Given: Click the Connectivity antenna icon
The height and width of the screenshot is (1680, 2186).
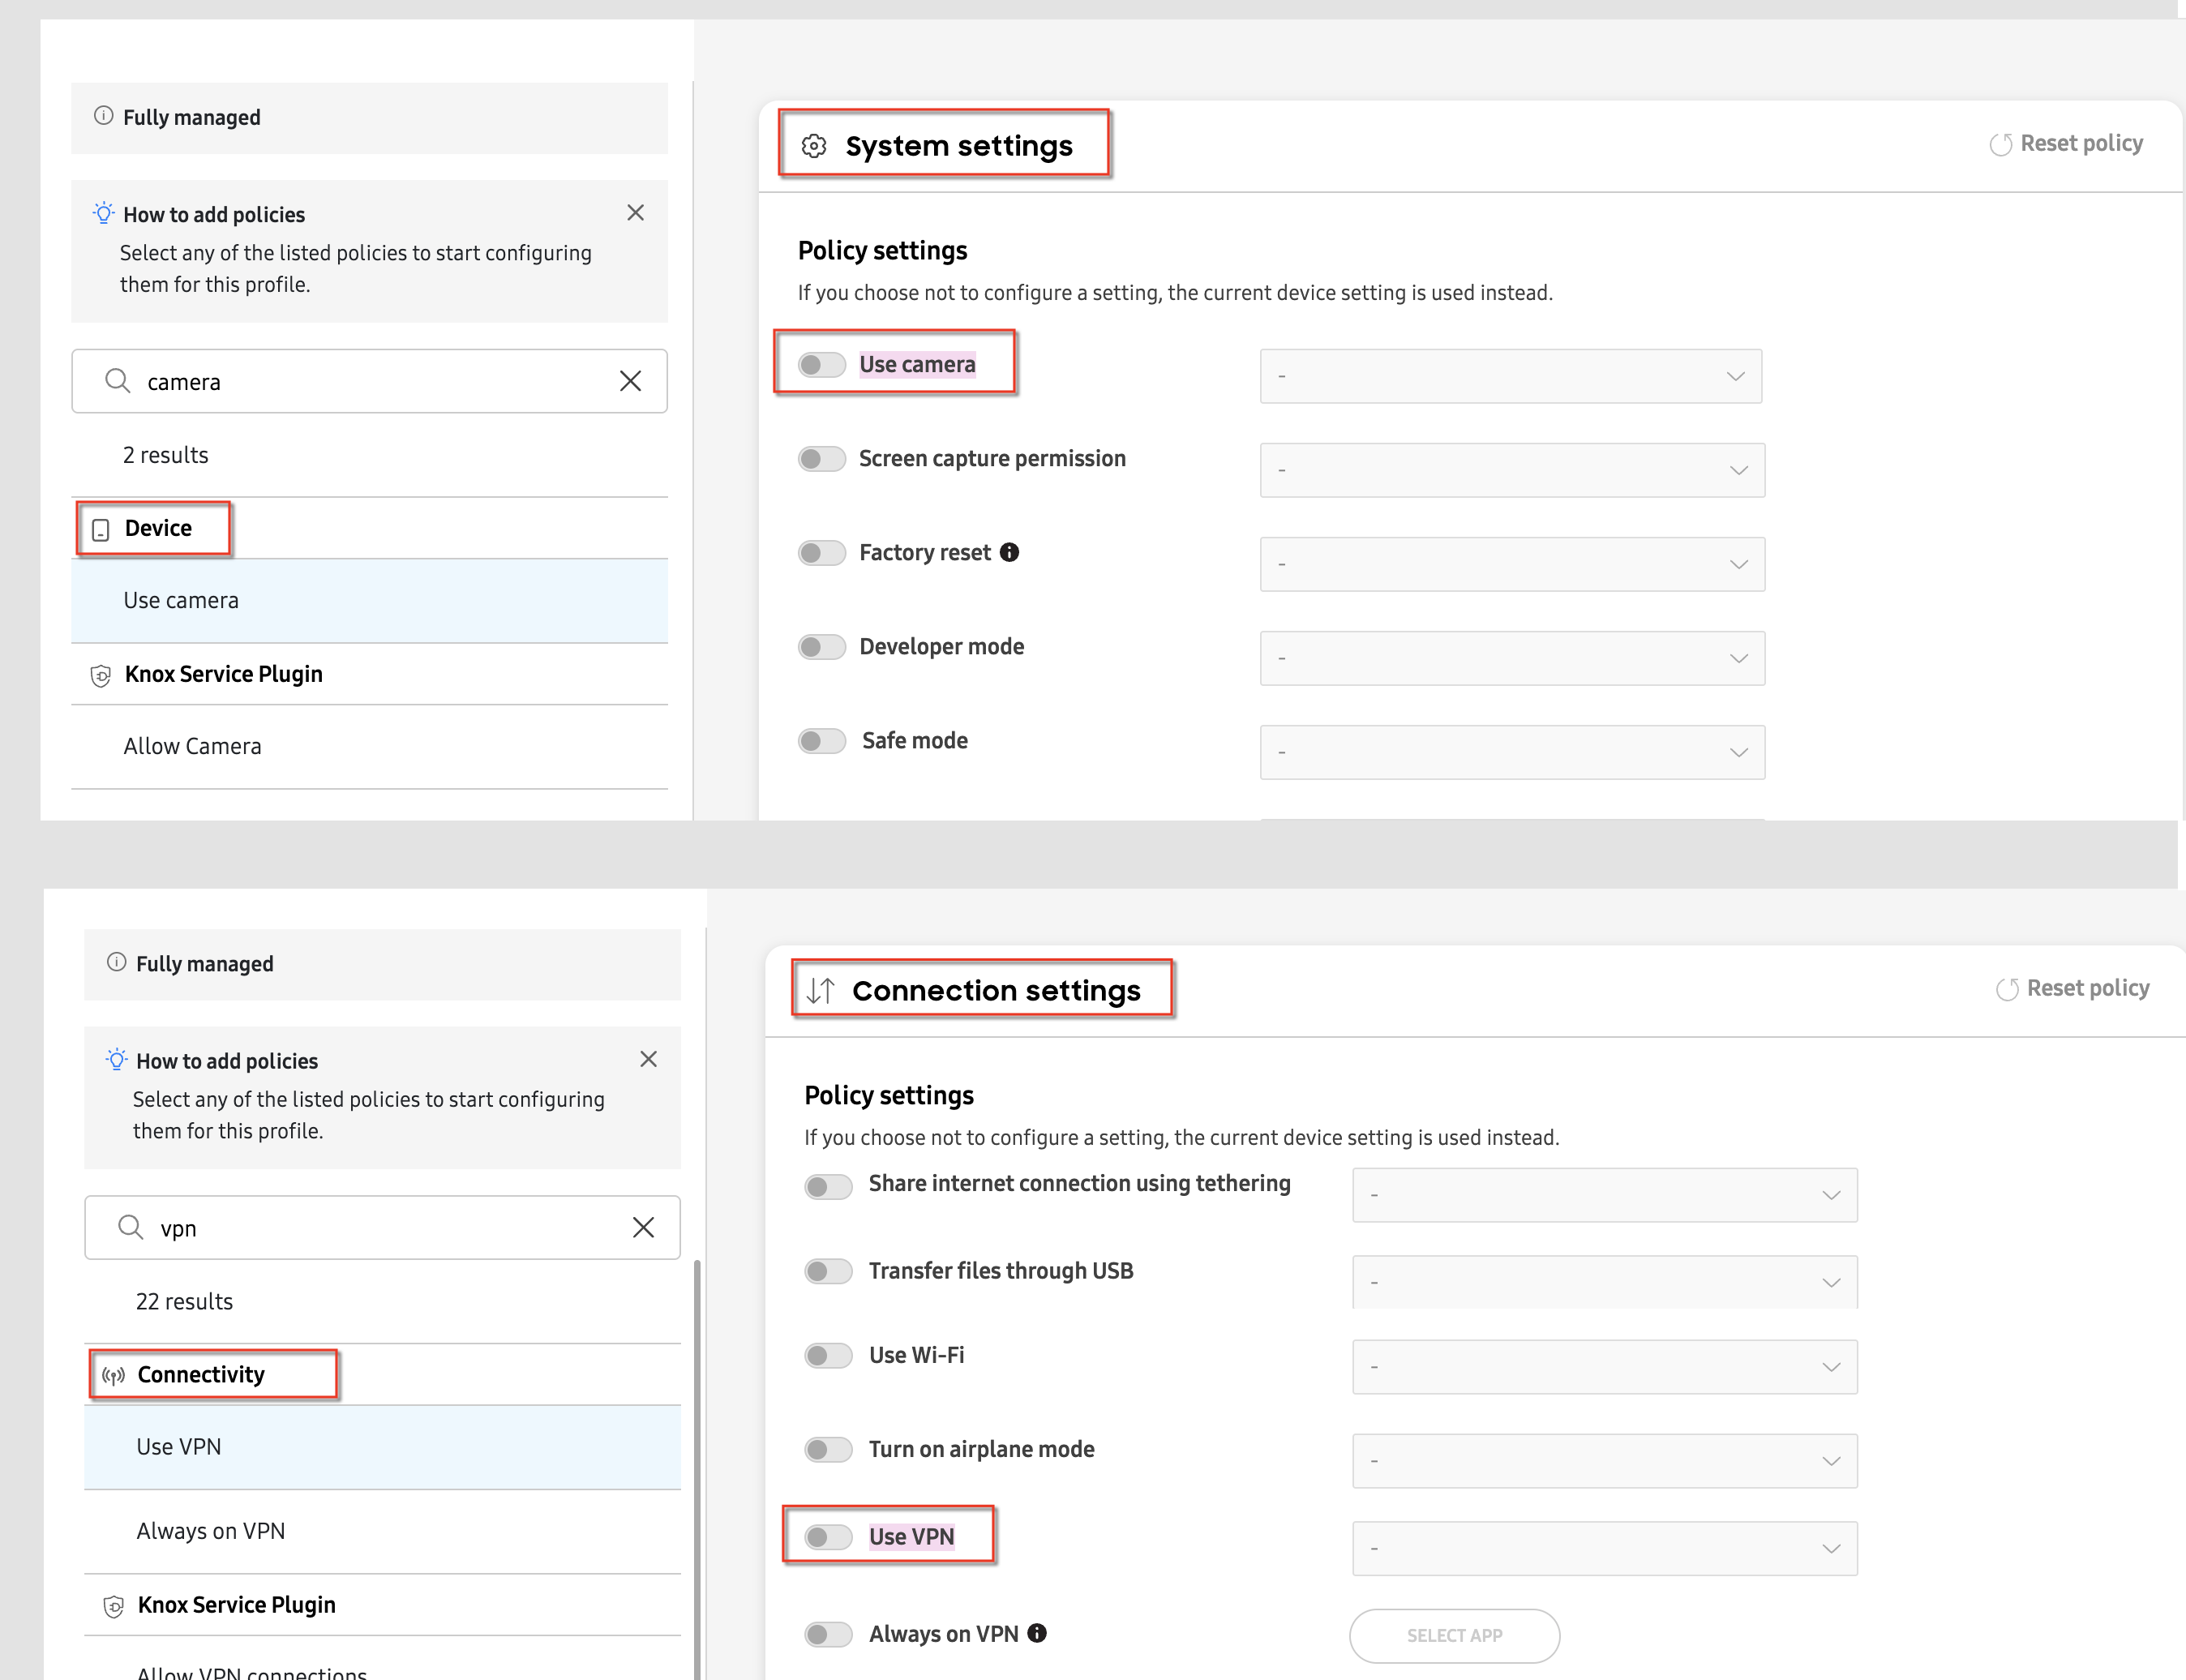Looking at the screenshot, I should pyautogui.click(x=114, y=1376).
